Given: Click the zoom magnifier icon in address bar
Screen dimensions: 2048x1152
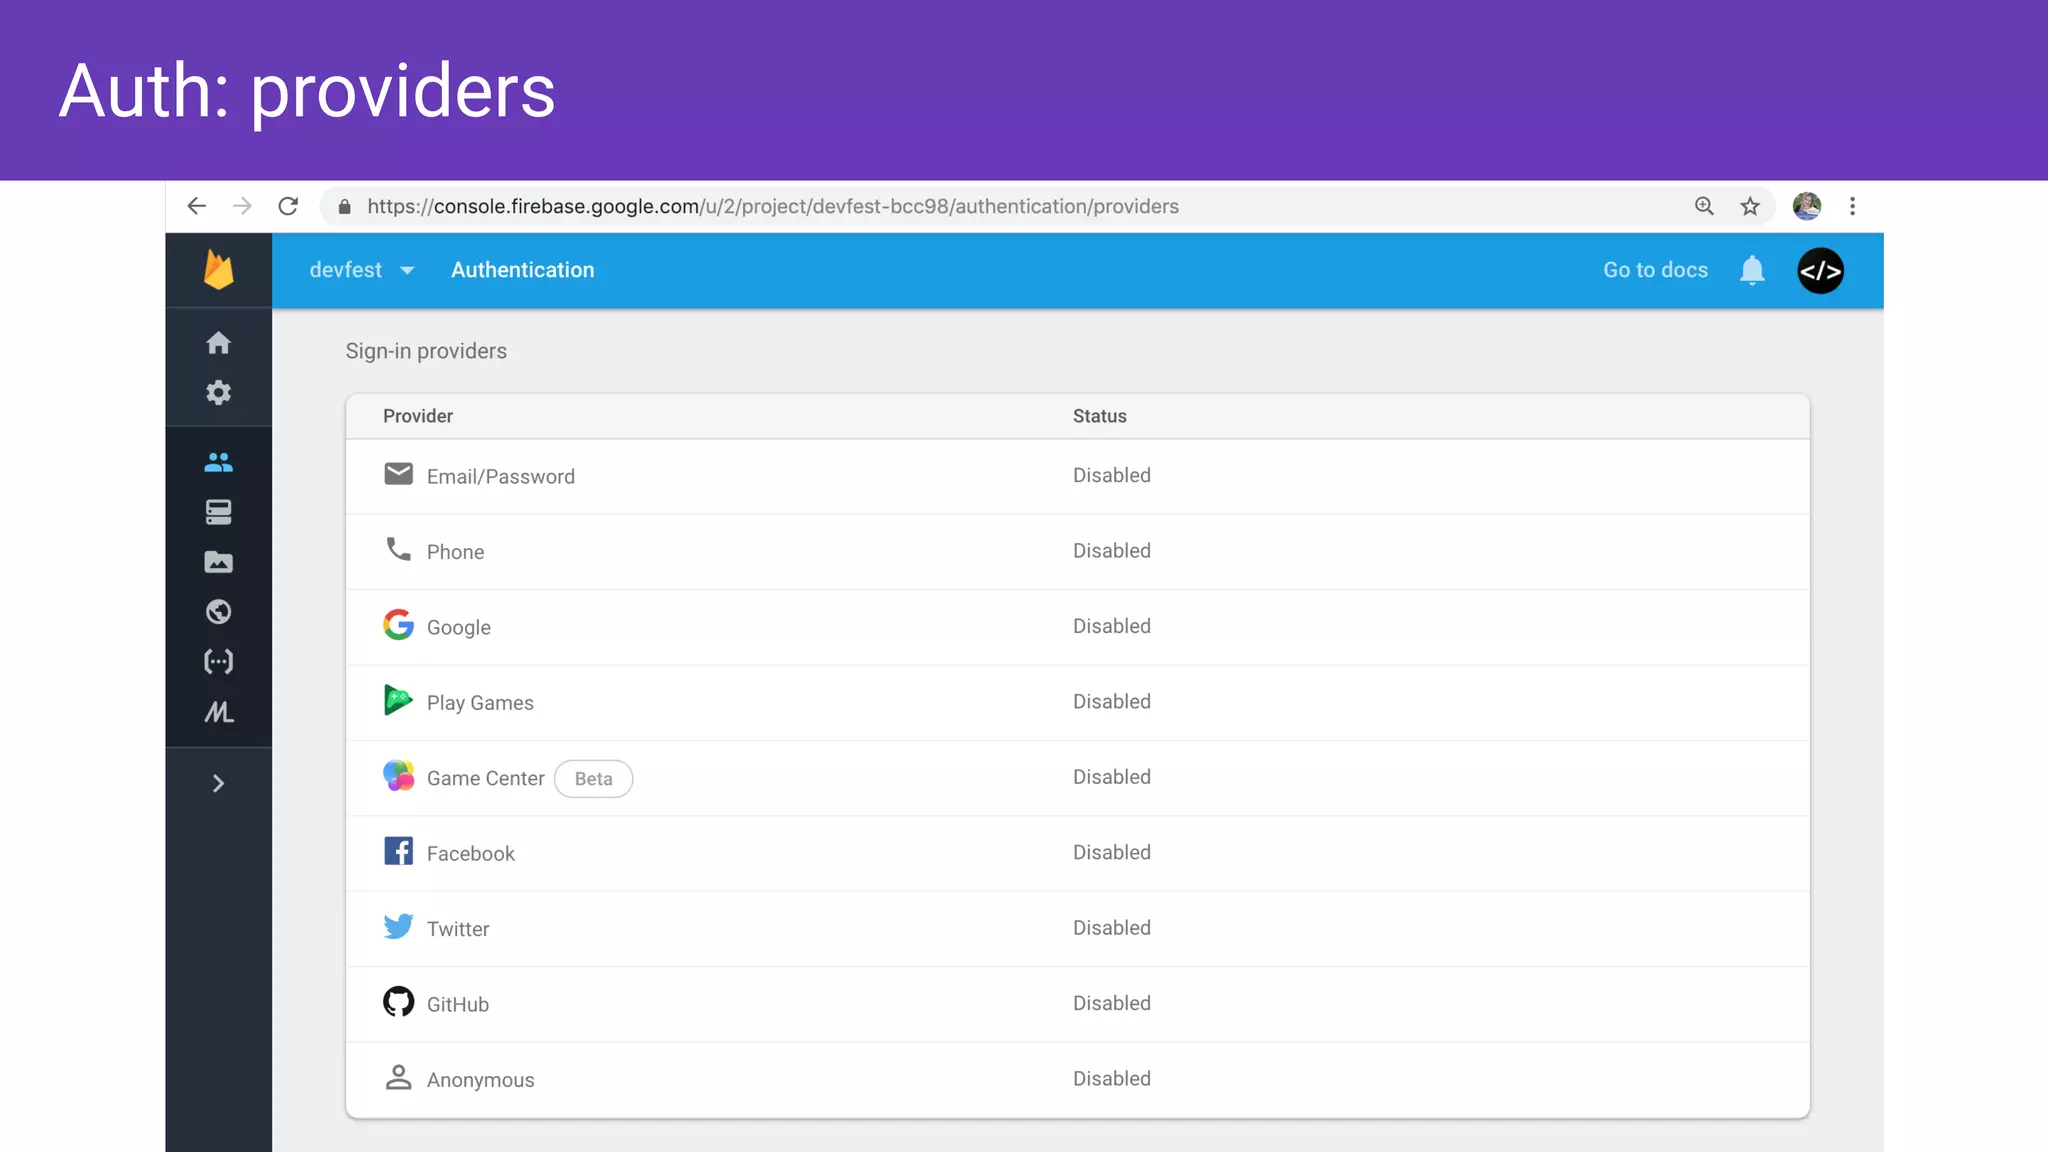Looking at the screenshot, I should 1704,206.
